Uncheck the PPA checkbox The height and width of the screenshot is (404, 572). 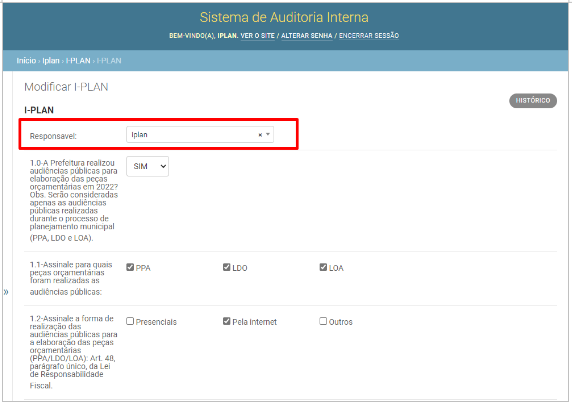[130, 268]
